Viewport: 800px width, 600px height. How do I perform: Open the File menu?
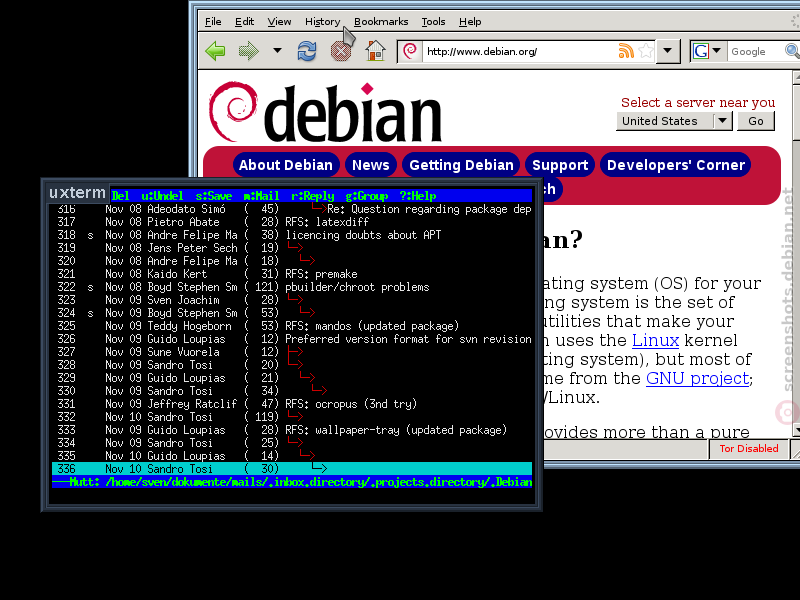[213, 21]
